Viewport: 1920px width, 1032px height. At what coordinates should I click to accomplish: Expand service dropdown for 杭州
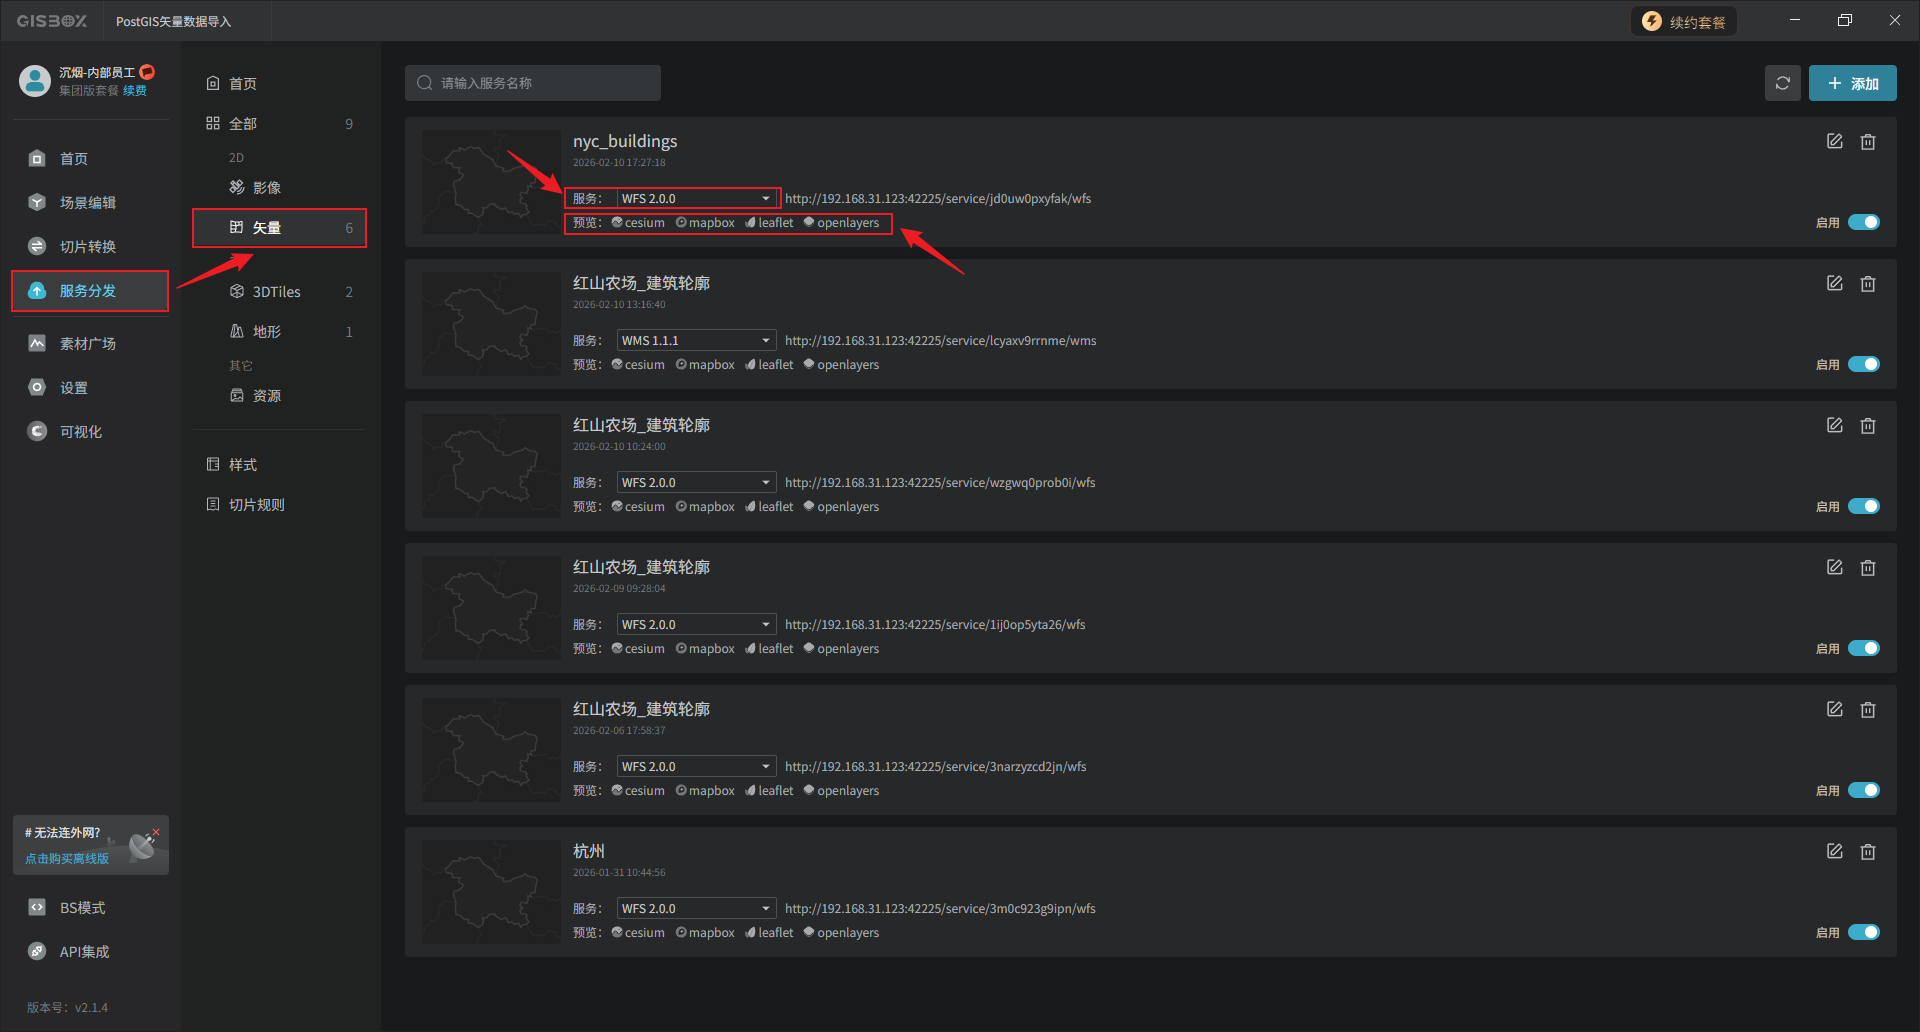point(696,909)
